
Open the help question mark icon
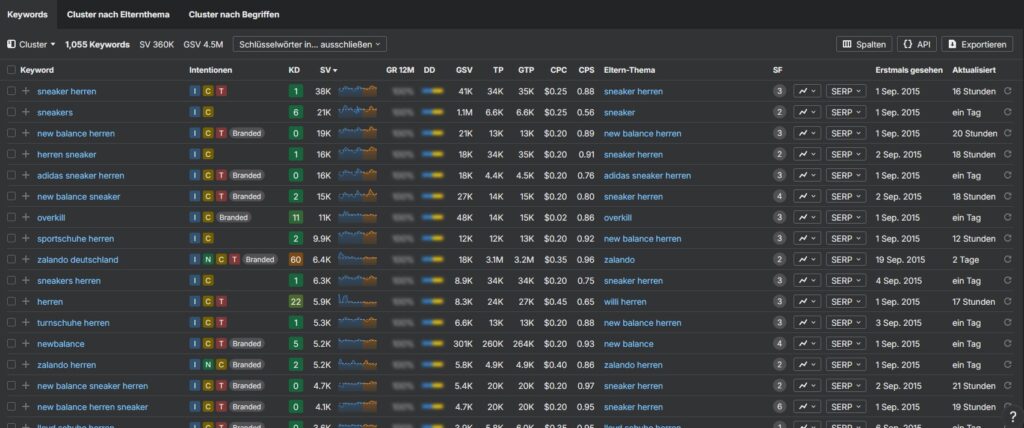1012,416
